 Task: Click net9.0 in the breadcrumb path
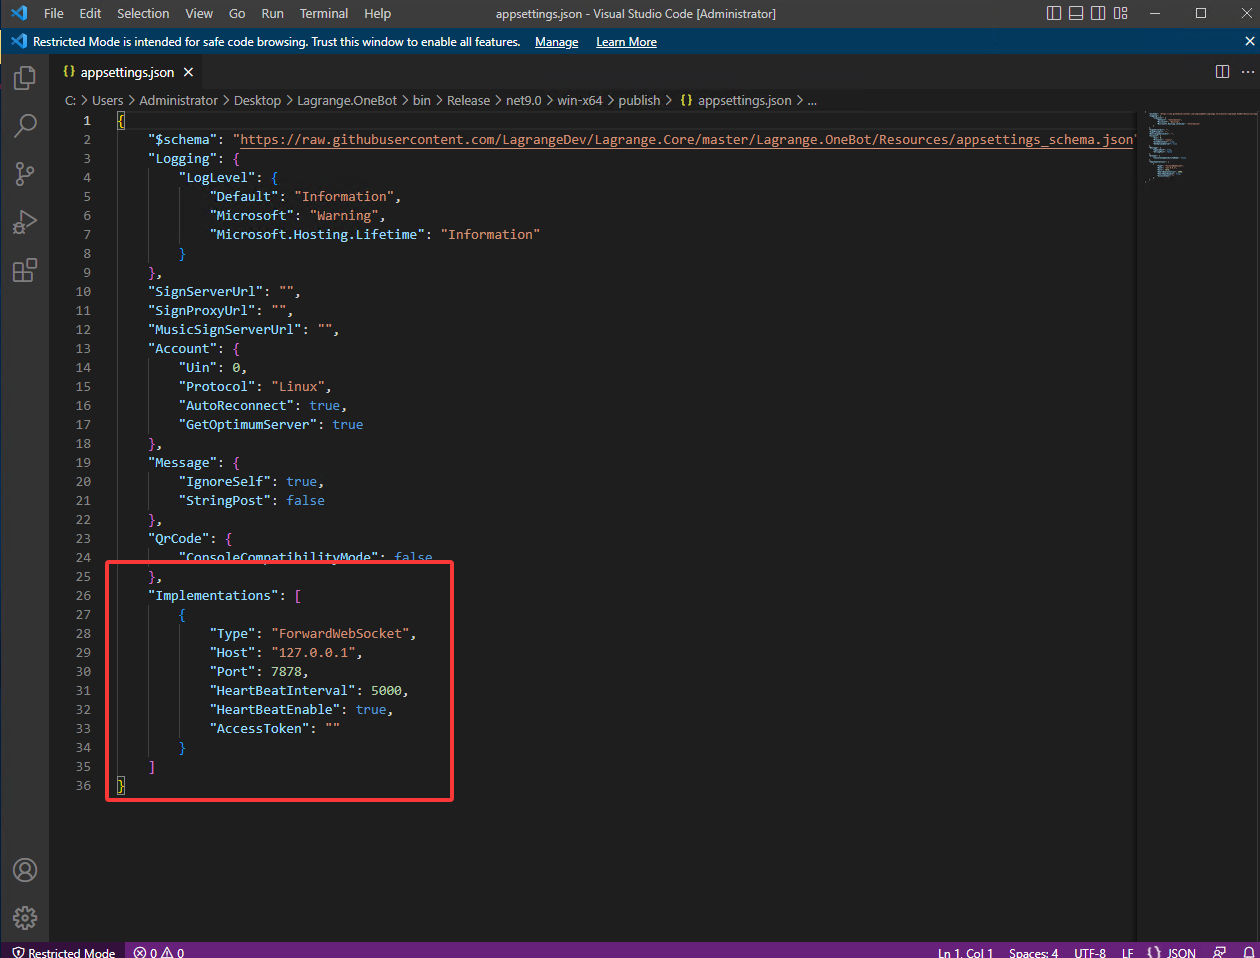point(523,100)
